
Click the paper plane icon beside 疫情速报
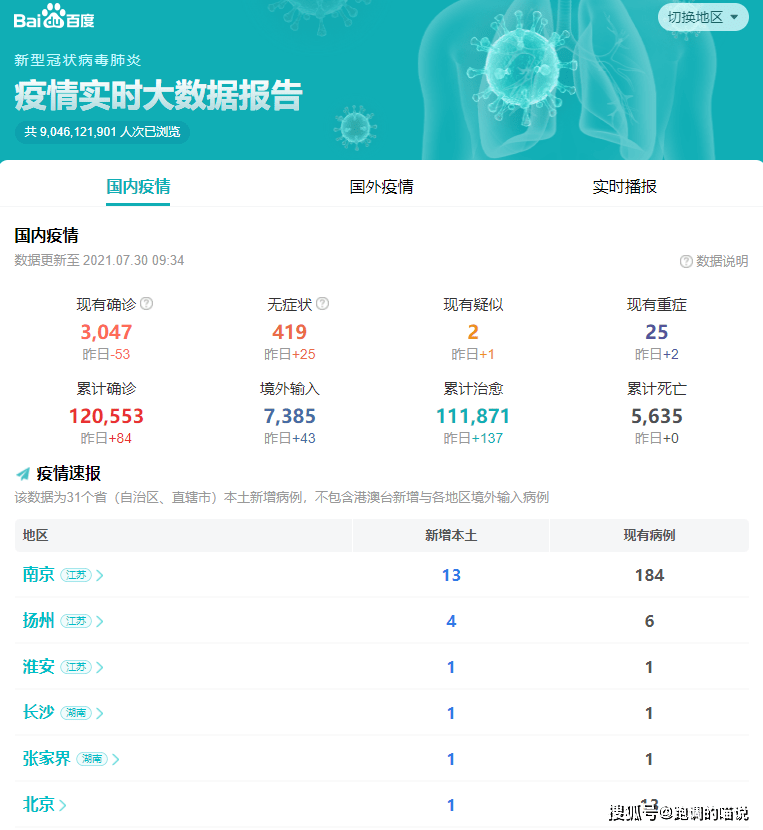[23, 474]
